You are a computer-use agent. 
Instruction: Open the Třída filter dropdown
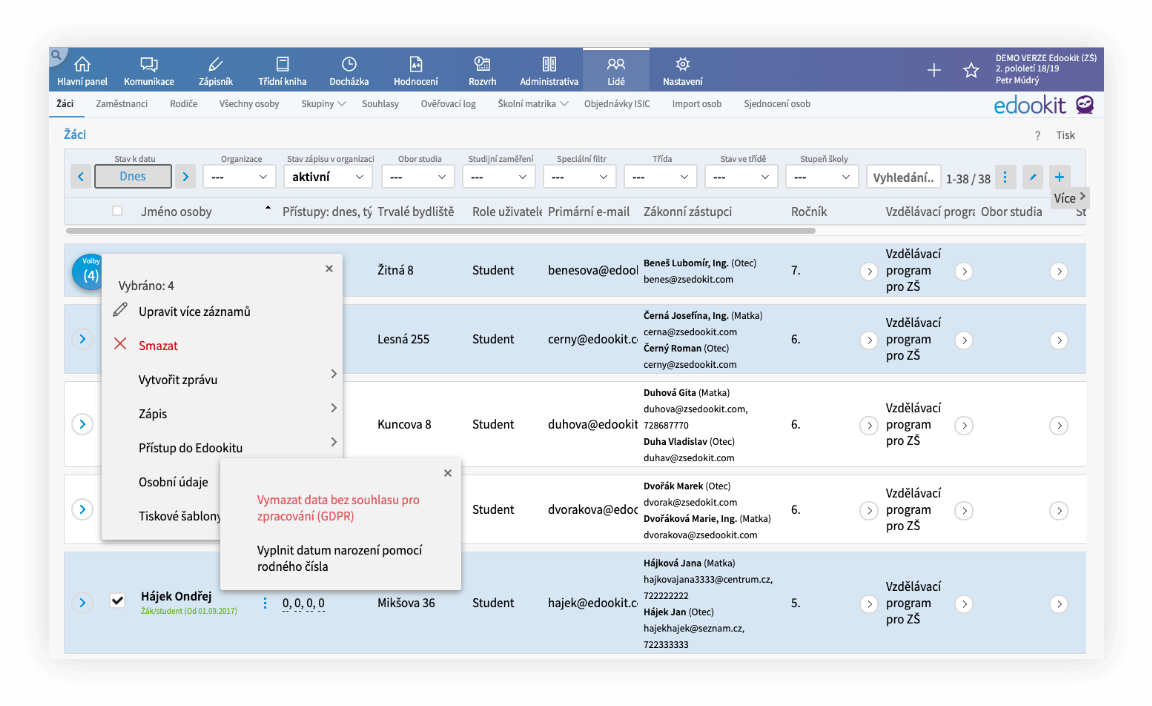tap(660, 176)
